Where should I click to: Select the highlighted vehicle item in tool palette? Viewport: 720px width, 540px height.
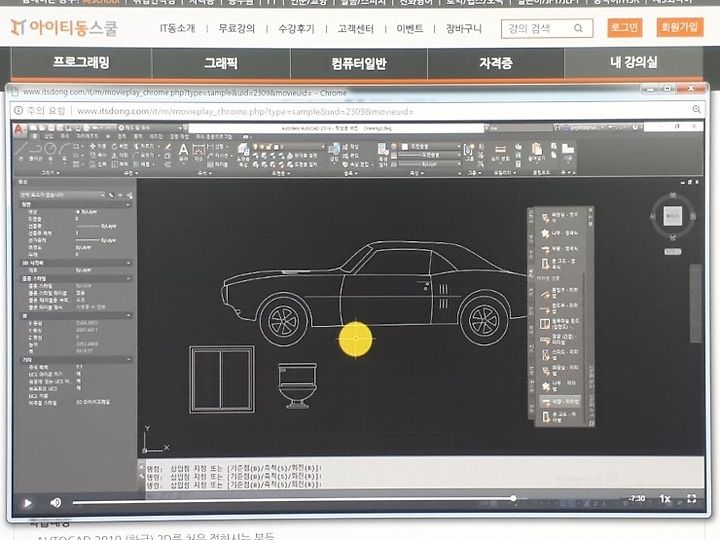click(x=560, y=402)
